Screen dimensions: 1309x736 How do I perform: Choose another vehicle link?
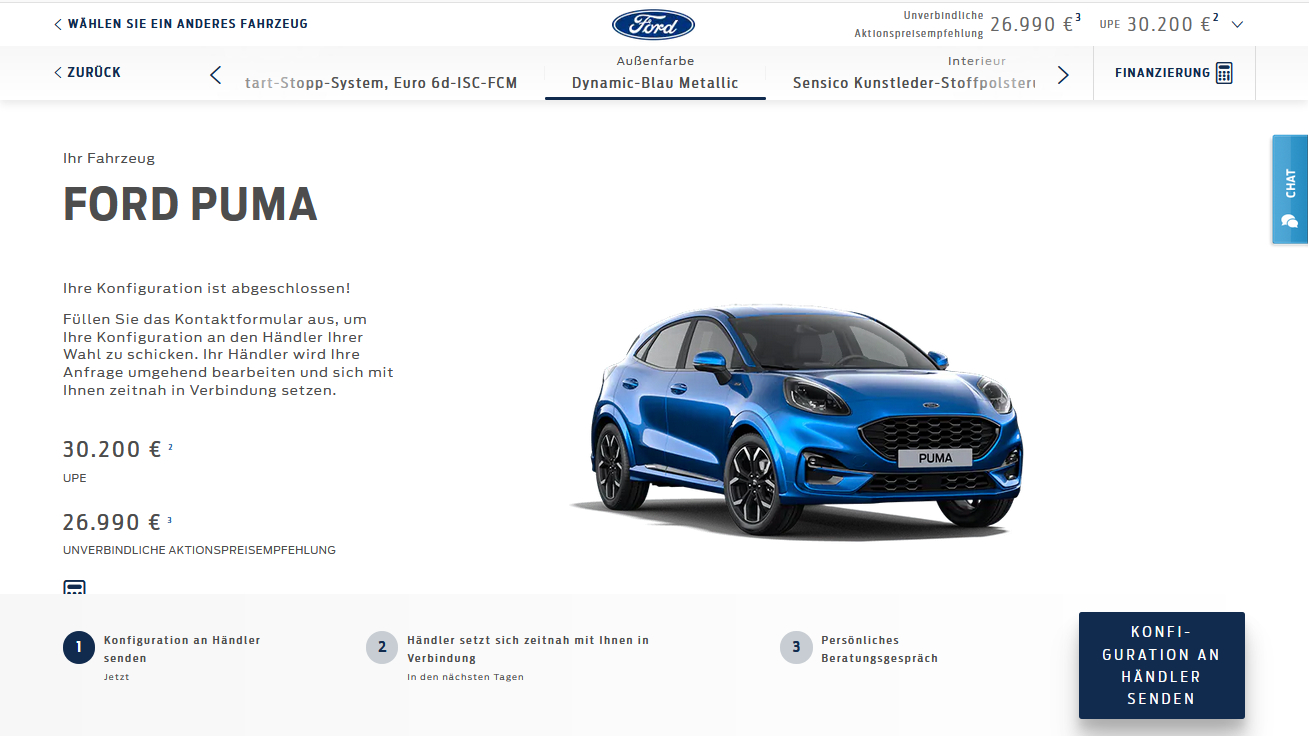coord(181,23)
